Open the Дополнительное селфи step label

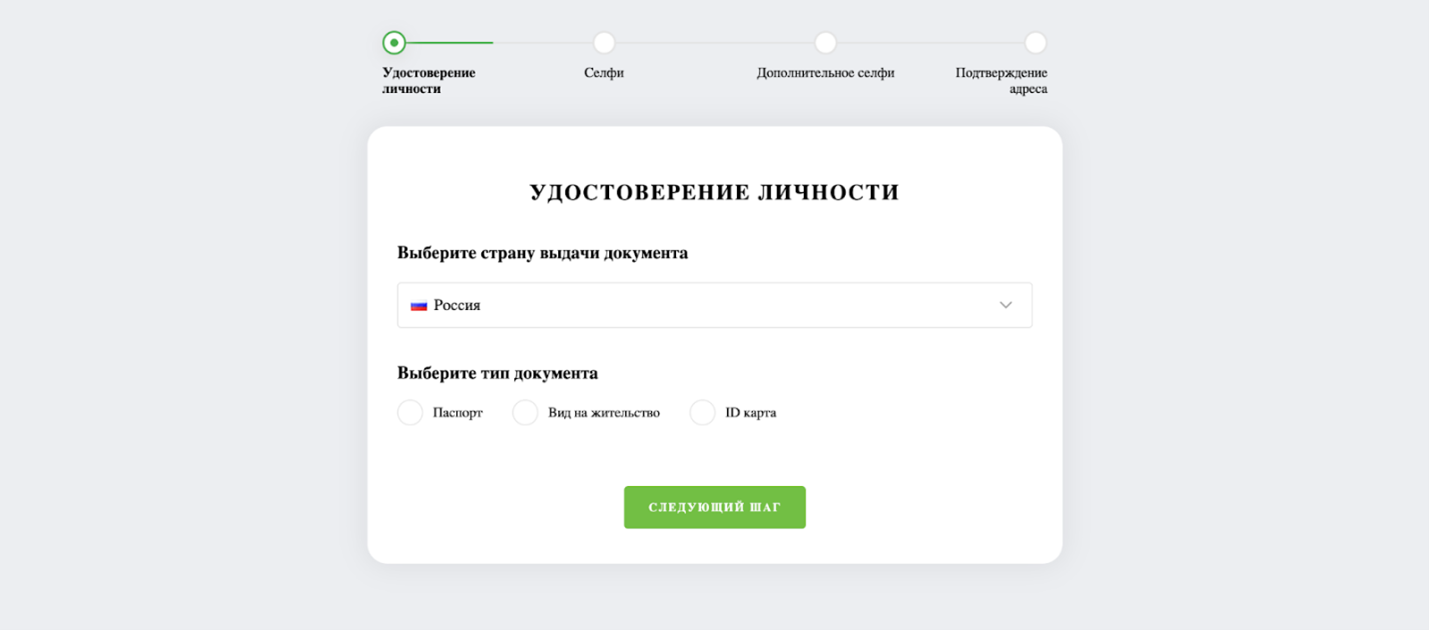(826, 73)
